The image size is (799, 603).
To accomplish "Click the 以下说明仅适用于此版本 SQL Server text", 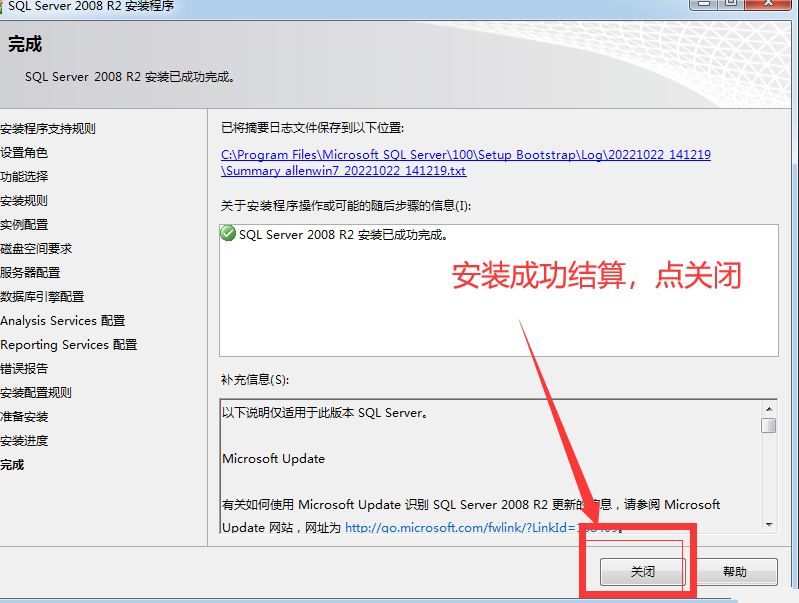I will click(x=325, y=412).
